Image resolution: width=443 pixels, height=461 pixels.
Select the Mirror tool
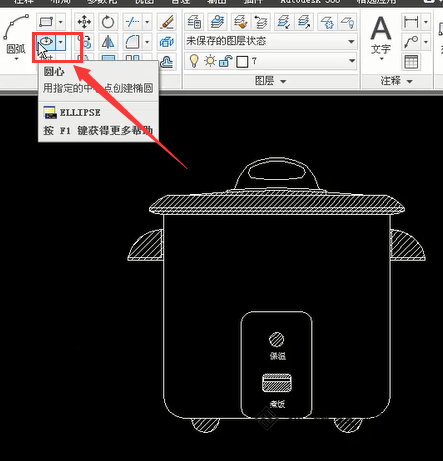click(108, 42)
